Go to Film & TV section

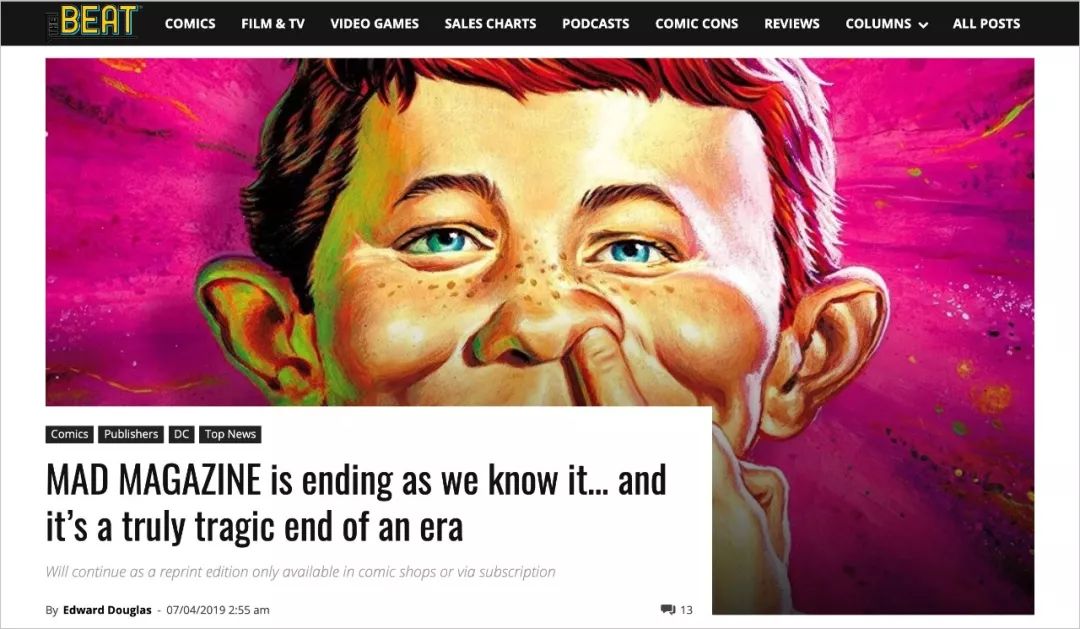(x=273, y=23)
